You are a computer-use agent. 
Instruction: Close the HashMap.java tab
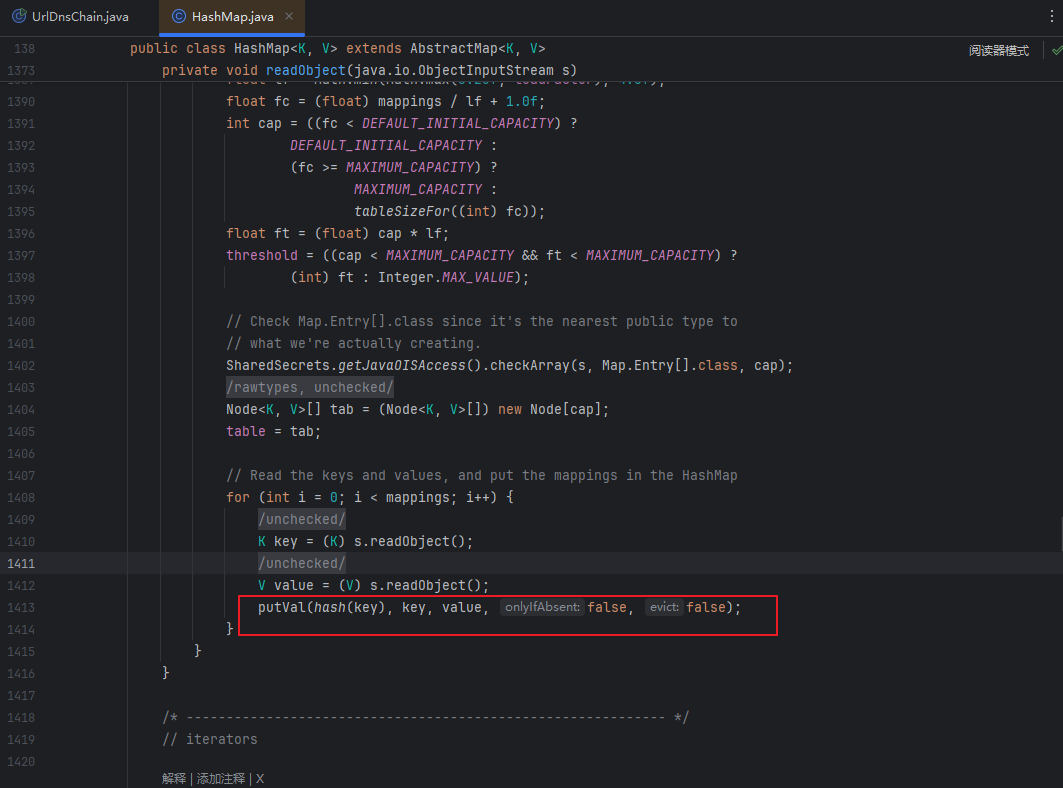coord(289,16)
